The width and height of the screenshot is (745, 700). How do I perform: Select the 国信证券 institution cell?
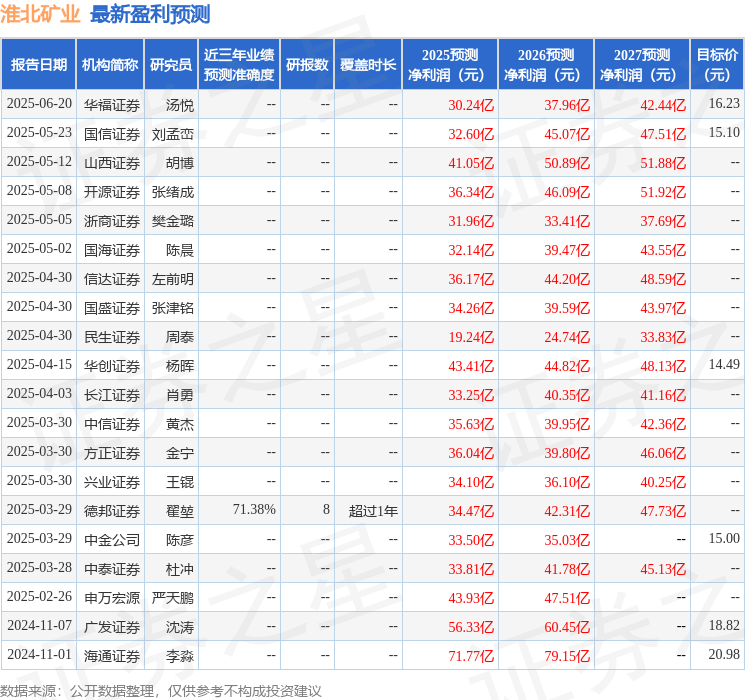112,134
